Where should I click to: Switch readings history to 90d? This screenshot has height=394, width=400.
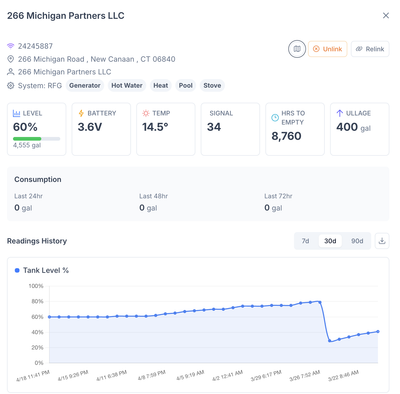(357, 241)
